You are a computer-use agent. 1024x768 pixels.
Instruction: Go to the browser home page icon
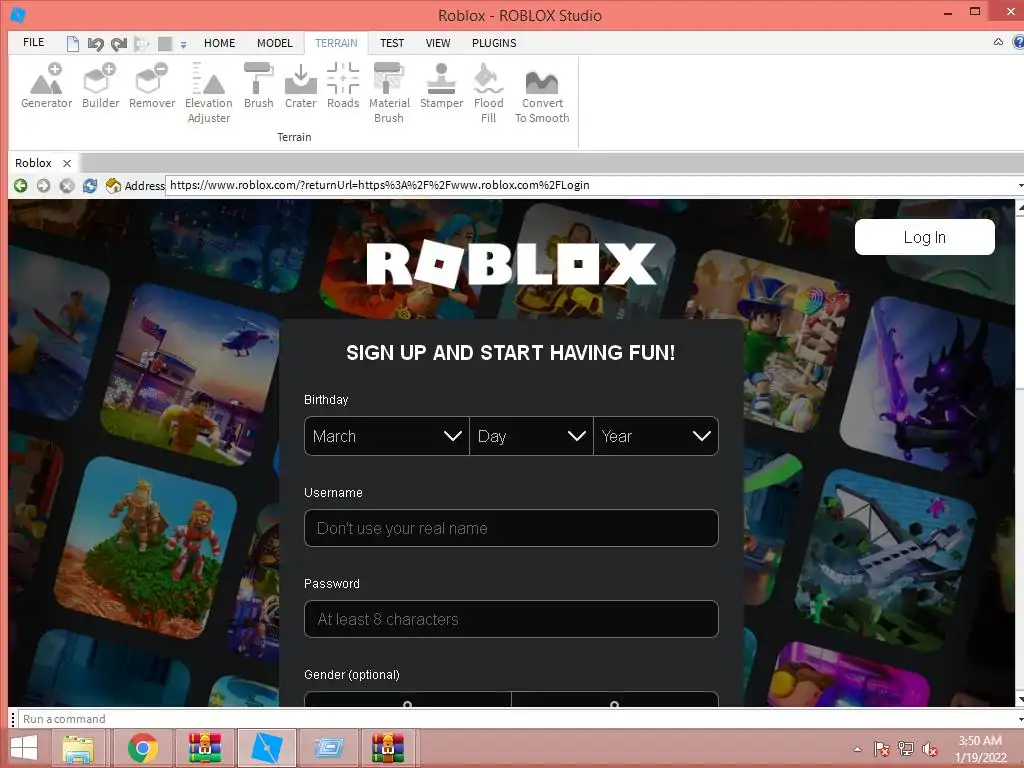pos(113,185)
